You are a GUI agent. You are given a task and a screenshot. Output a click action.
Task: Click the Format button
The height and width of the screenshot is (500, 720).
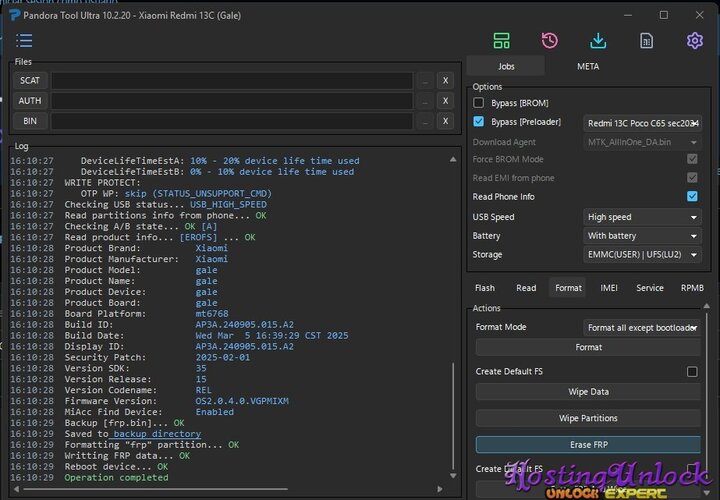coord(588,348)
